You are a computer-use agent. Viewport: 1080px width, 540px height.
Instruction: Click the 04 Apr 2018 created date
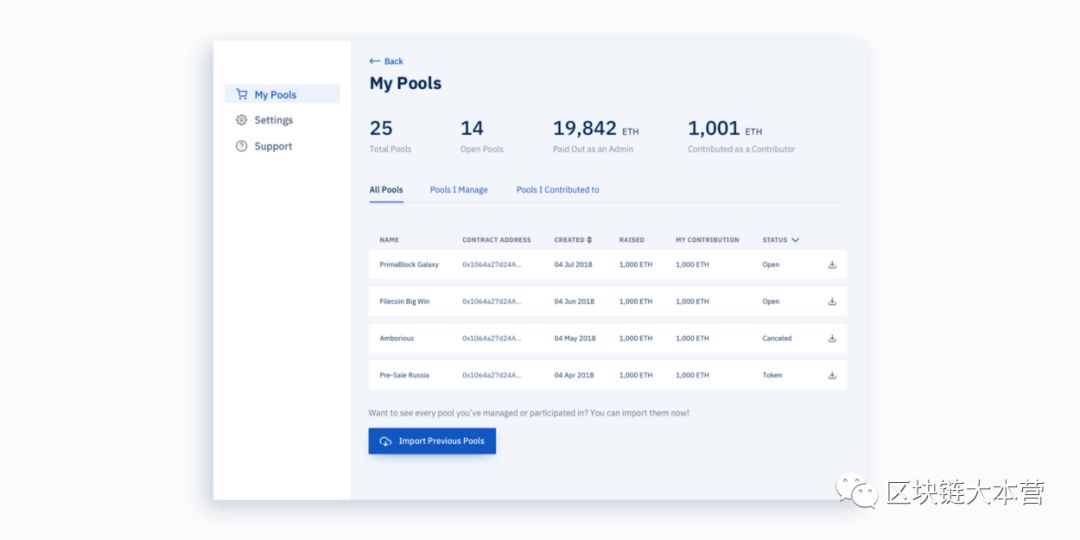pyautogui.click(x=574, y=375)
